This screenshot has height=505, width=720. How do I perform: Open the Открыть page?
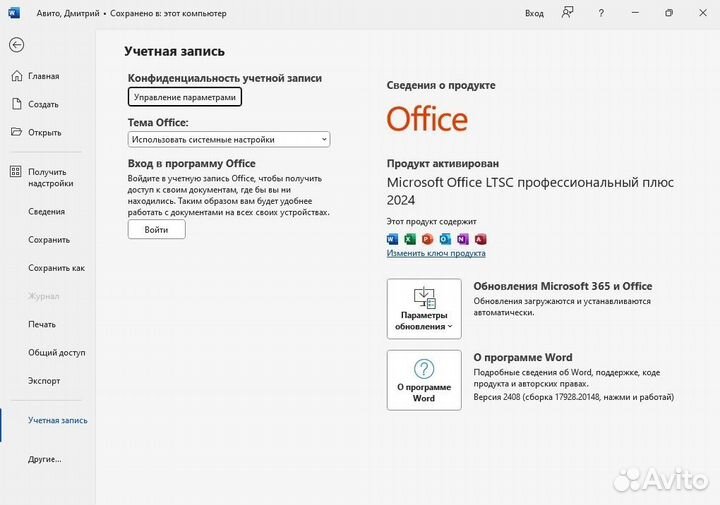click(45, 132)
